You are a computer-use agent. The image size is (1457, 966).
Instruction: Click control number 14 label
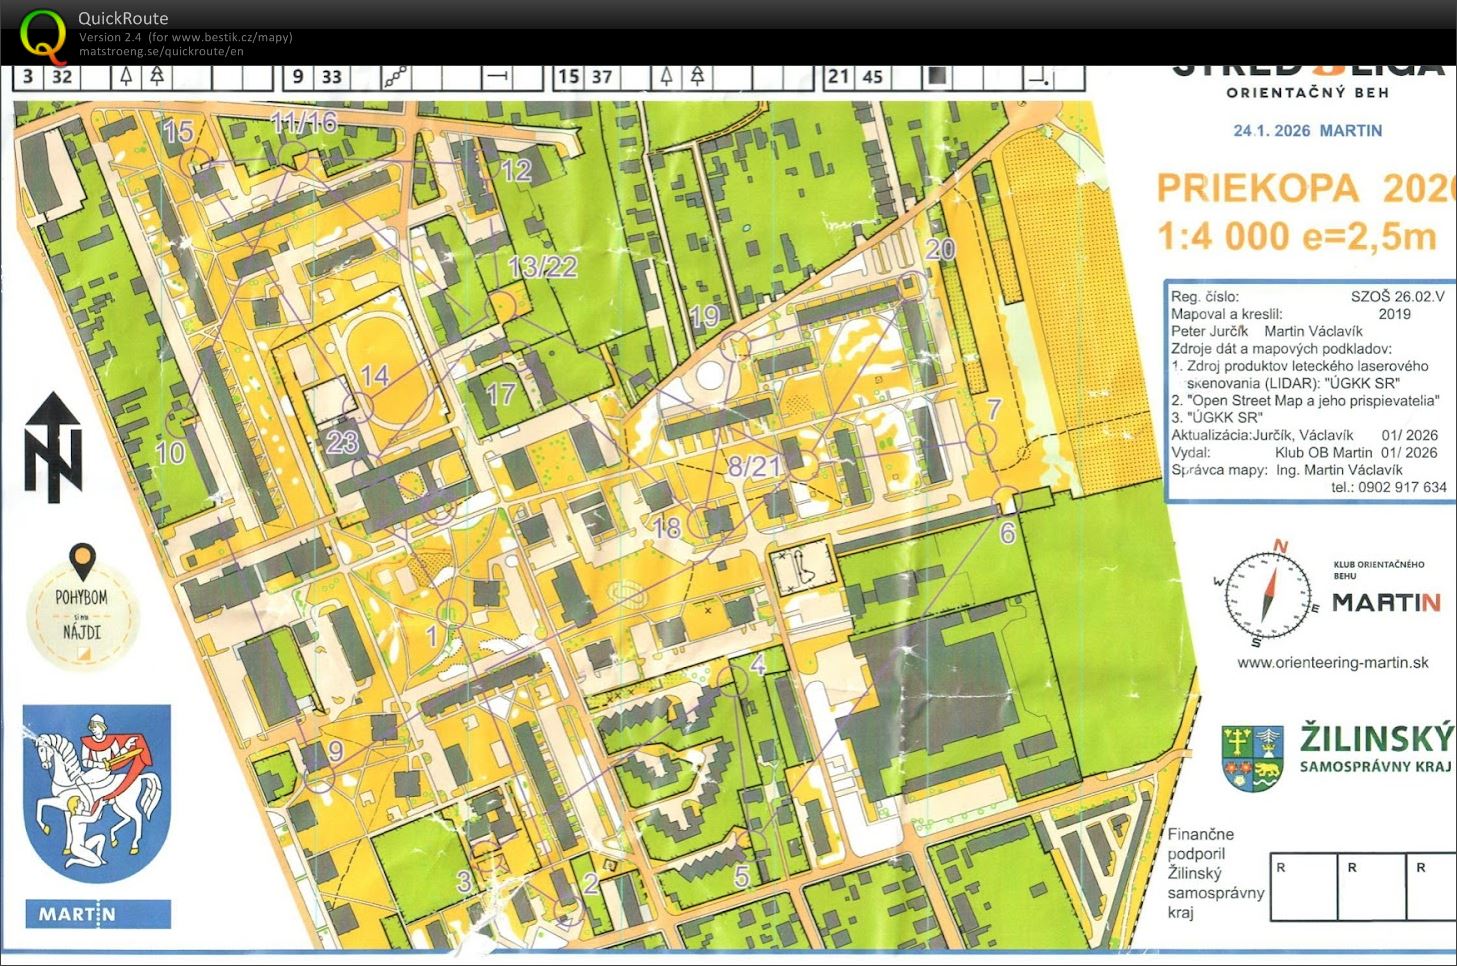tap(374, 376)
